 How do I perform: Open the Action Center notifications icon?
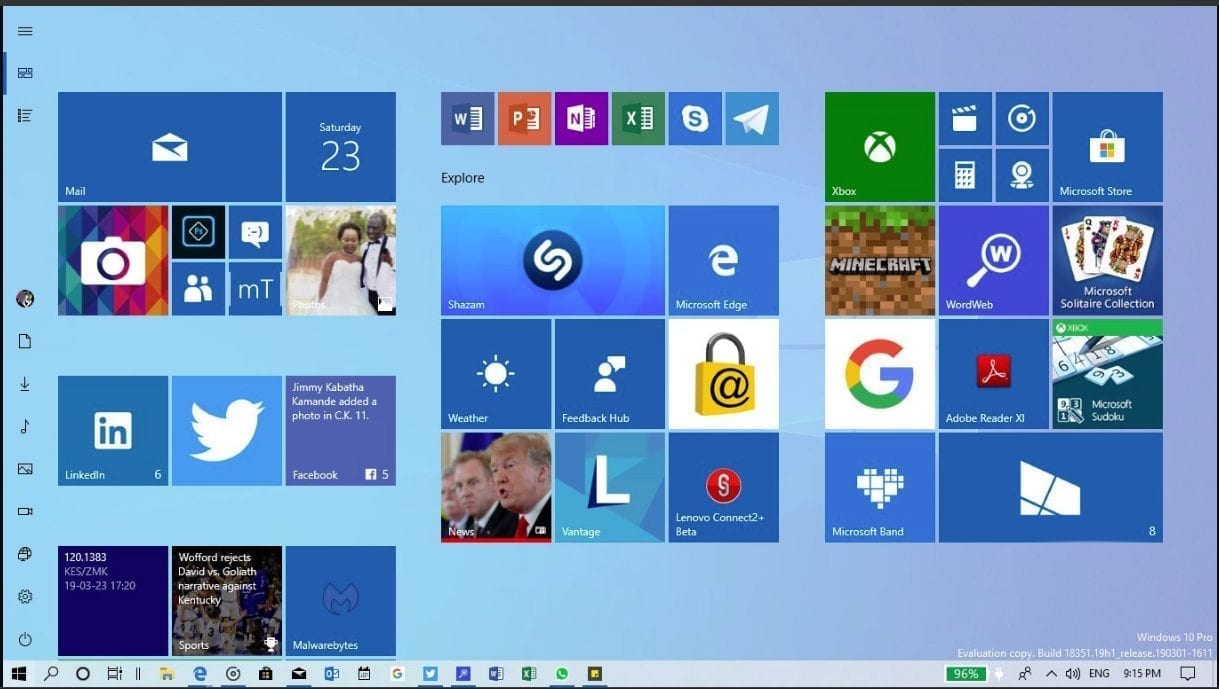(x=1187, y=674)
